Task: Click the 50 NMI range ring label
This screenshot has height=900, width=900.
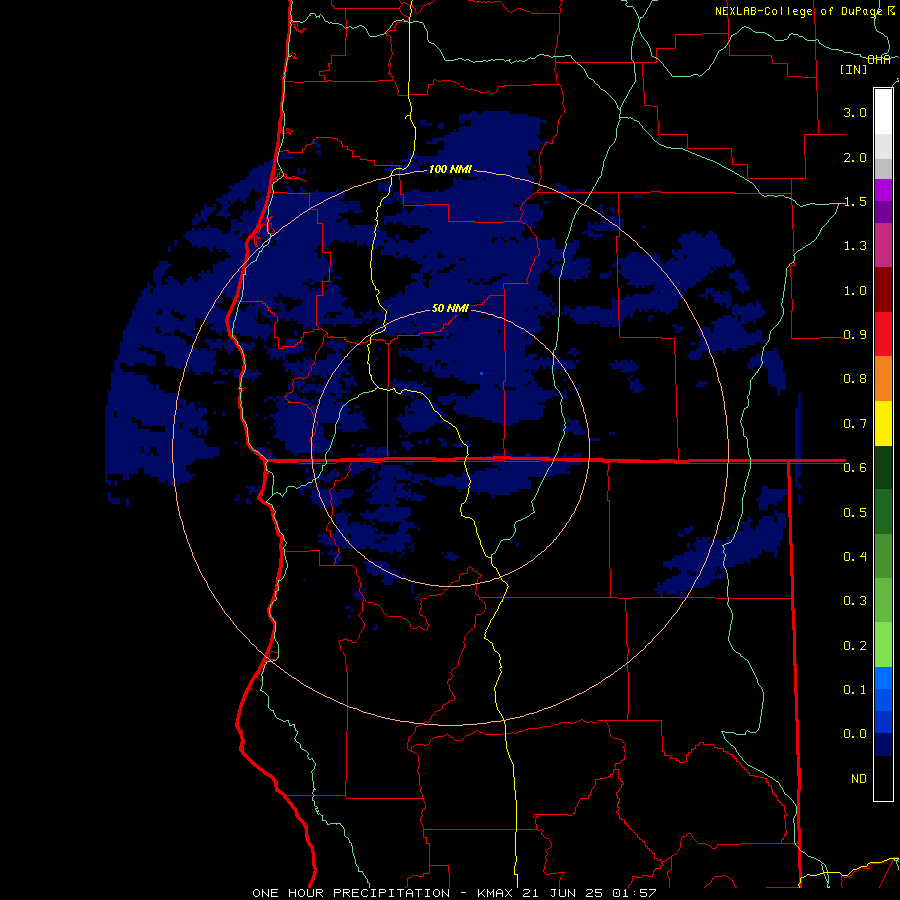Action: [x=450, y=308]
